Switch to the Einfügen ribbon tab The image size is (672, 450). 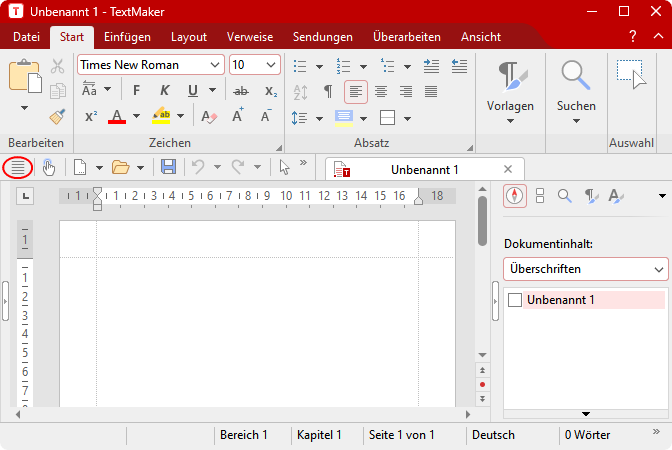click(x=127, y=37)
